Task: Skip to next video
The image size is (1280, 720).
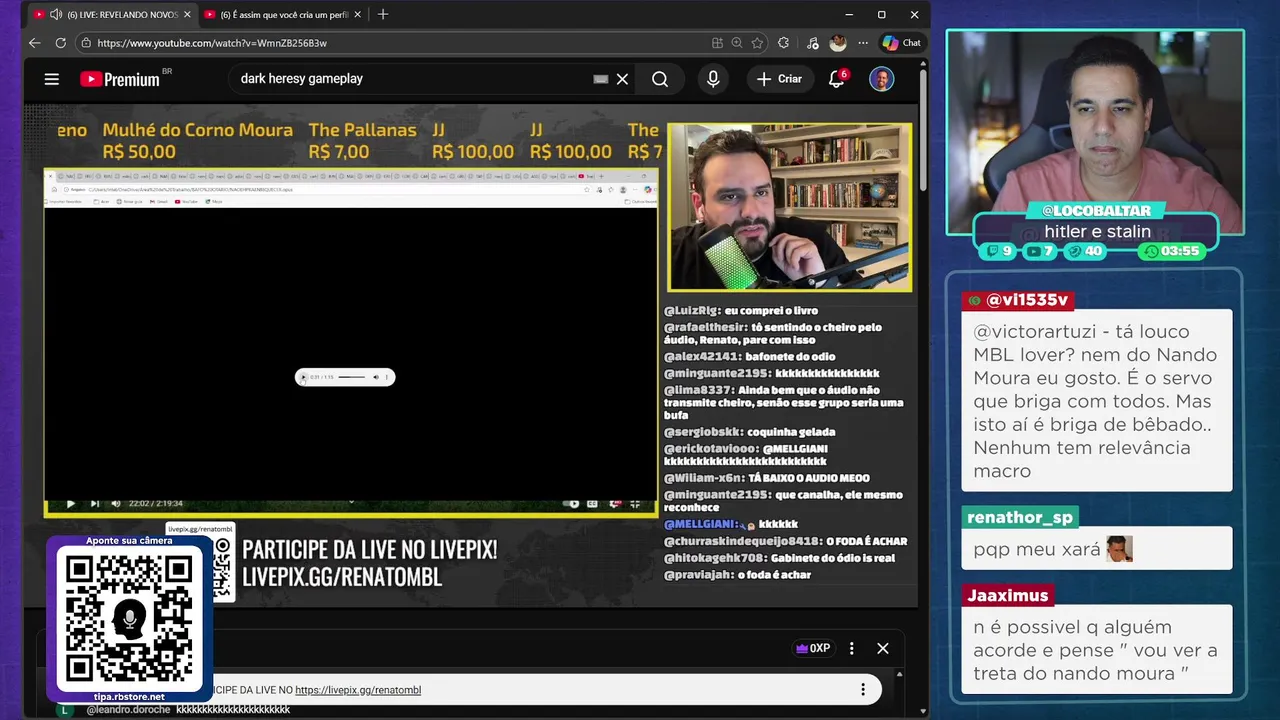Action: click(94, 503)
